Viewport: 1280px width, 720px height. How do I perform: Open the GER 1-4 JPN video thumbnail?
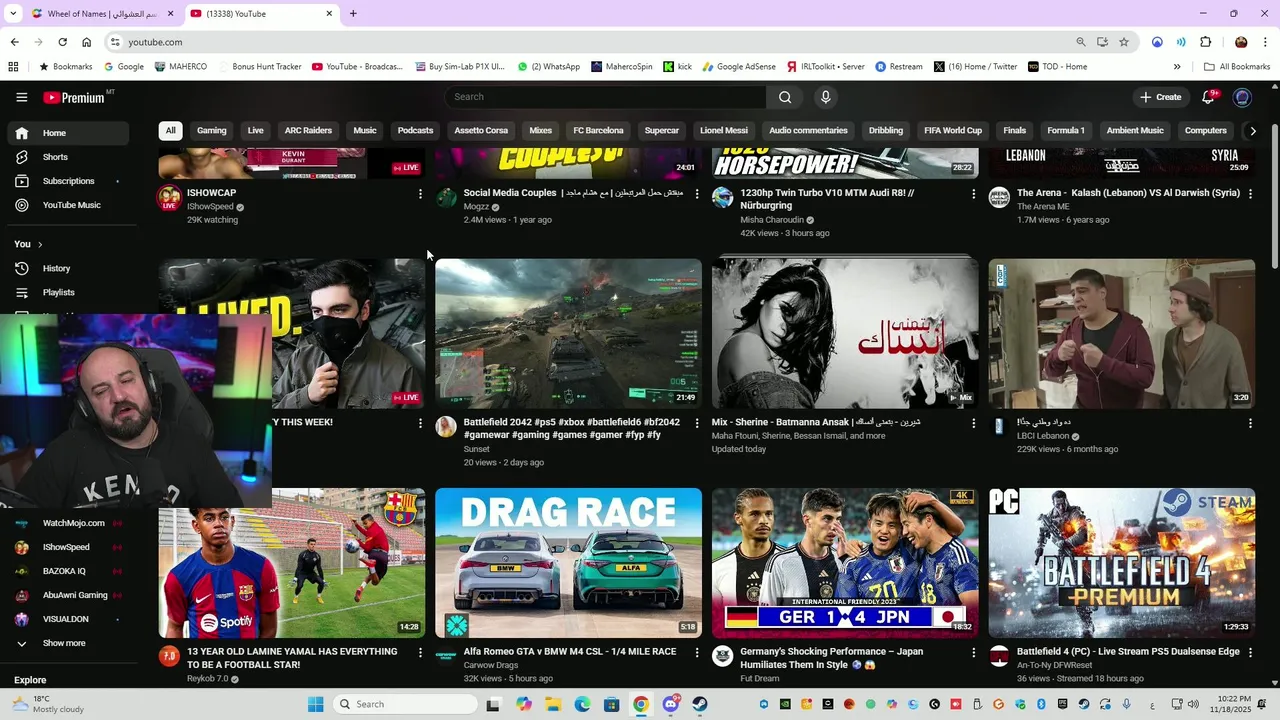point(845,563)
